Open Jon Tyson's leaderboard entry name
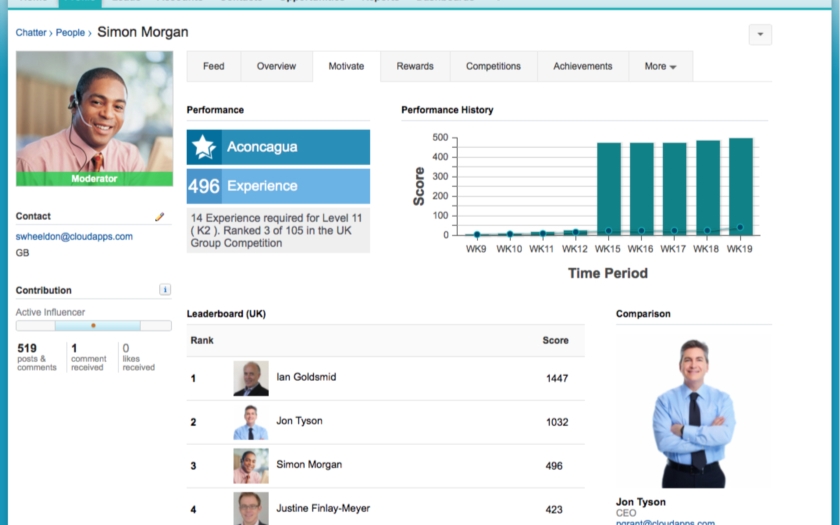This screenshot has width=840, height=525. 299,421
